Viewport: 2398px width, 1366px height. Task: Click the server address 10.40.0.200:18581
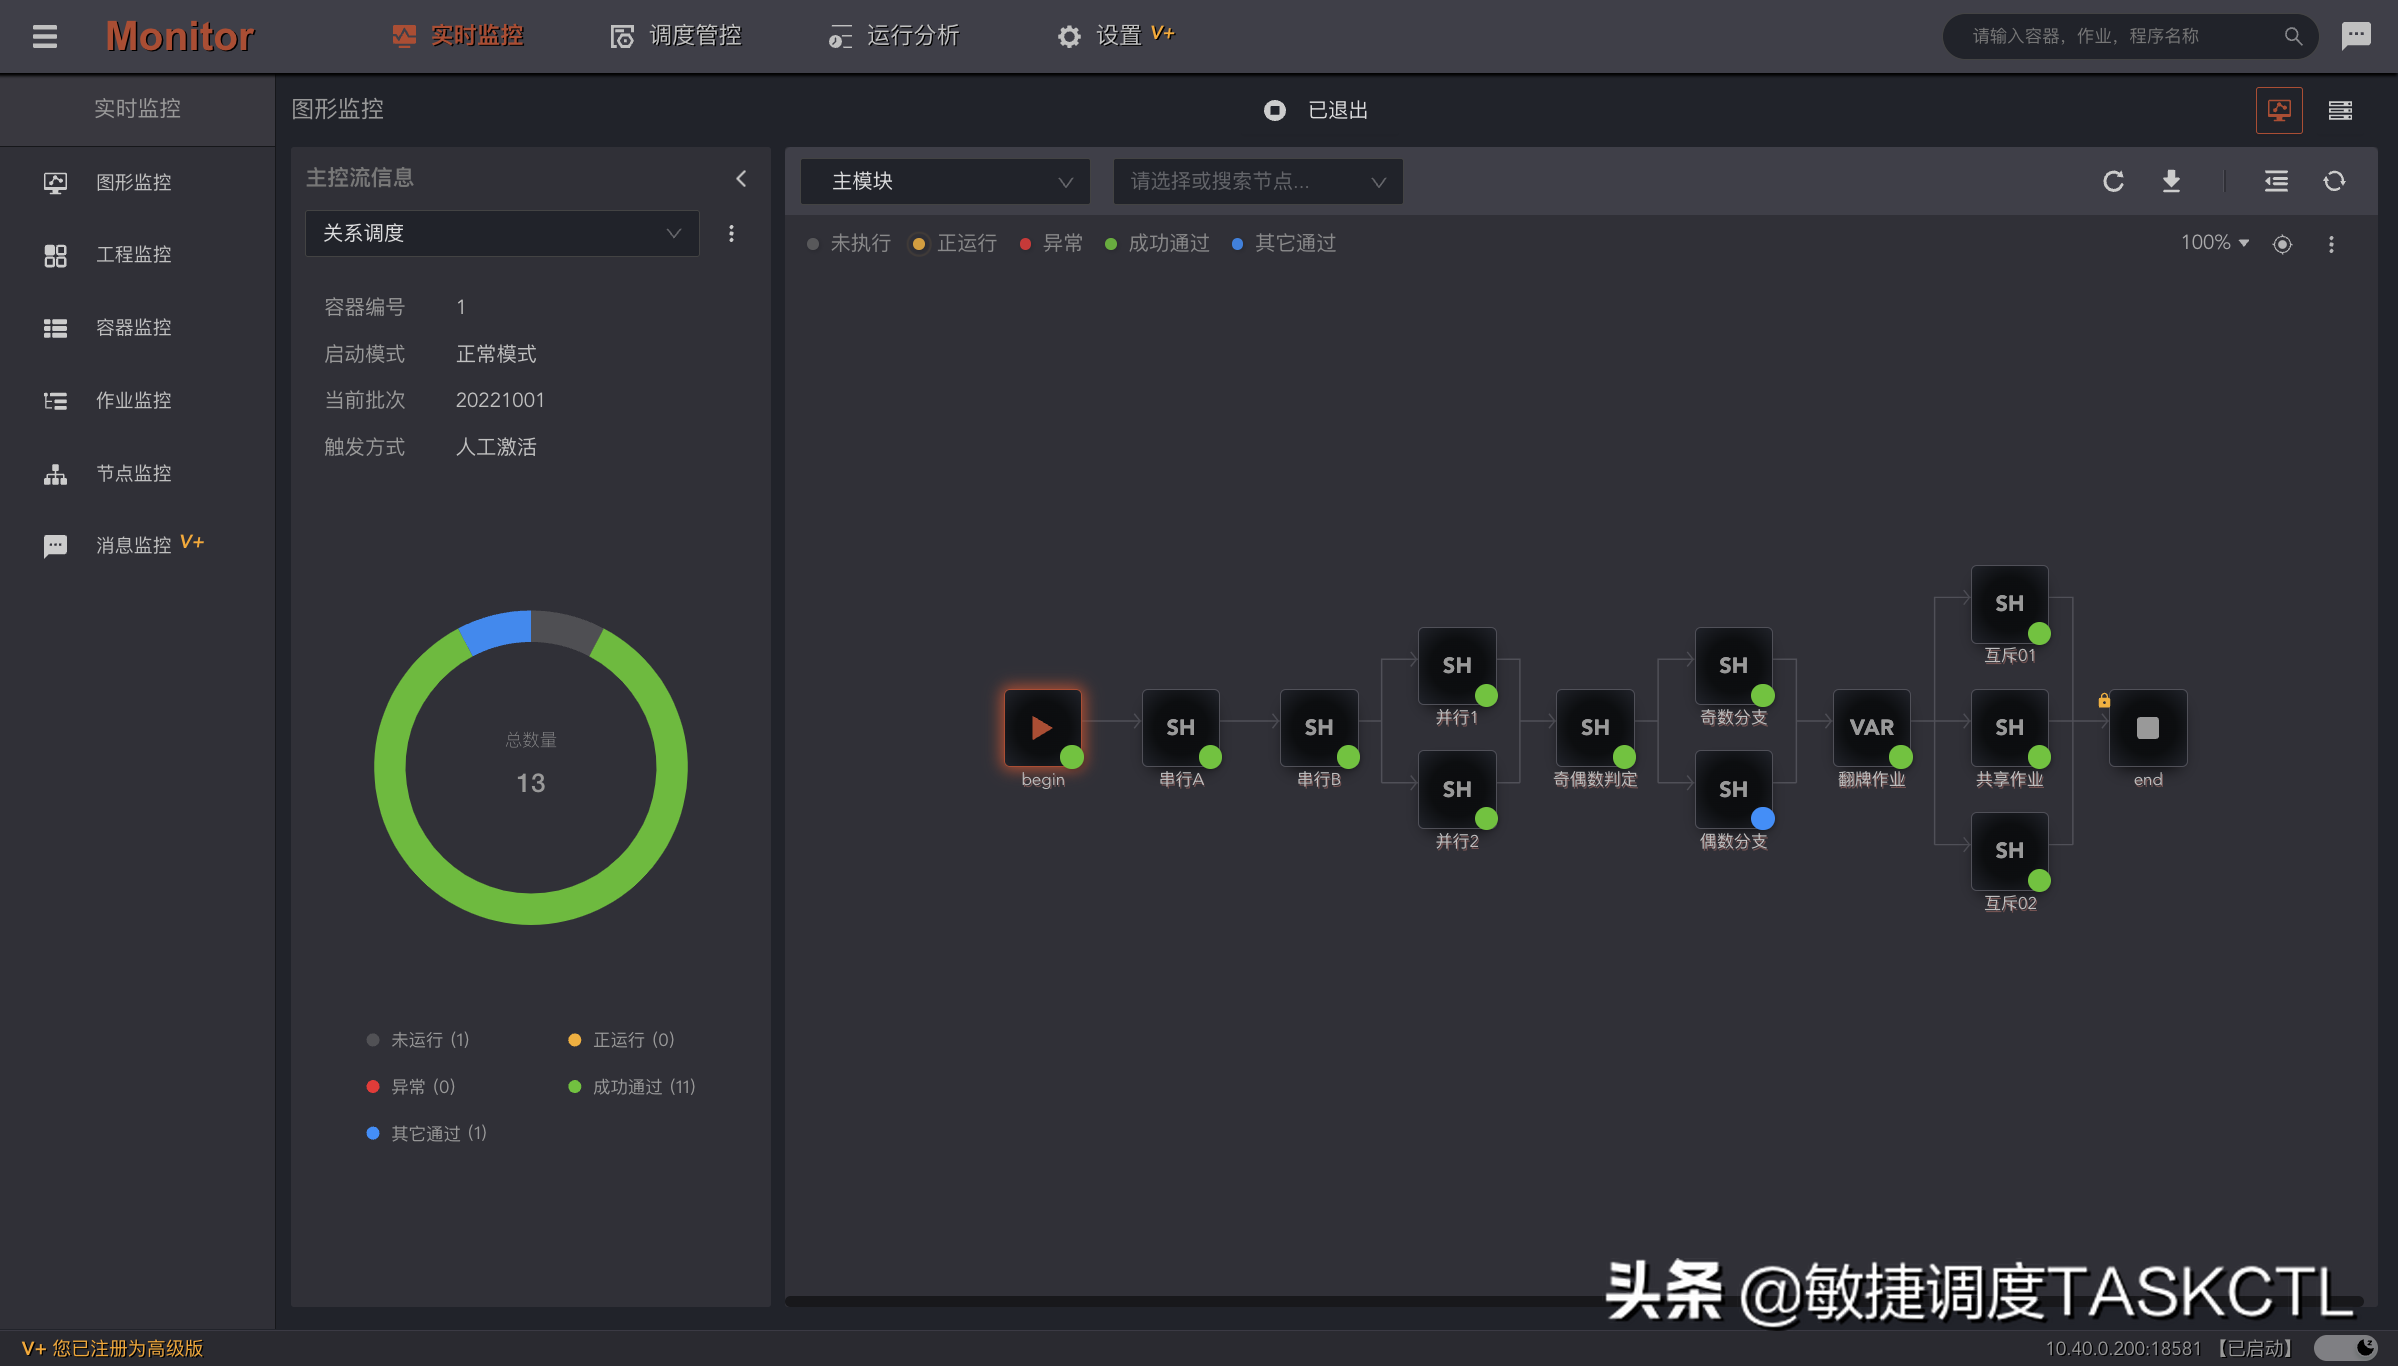click(2123, 1348)
